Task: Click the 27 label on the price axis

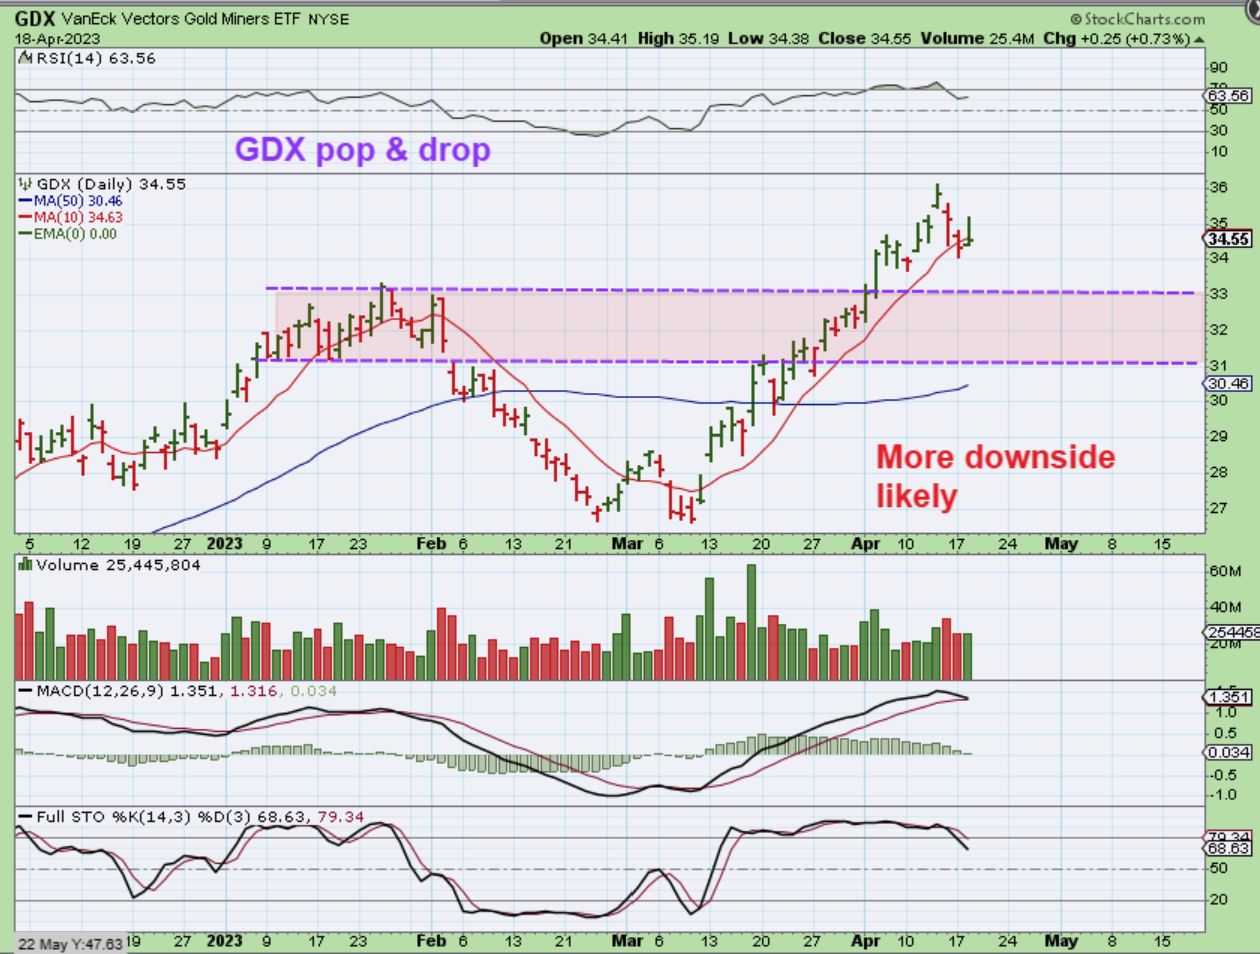Action: [x=1218, y=508]
